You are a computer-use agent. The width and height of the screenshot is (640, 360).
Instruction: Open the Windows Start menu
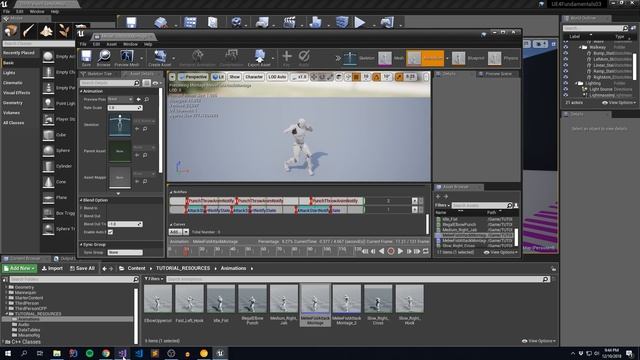8,353
